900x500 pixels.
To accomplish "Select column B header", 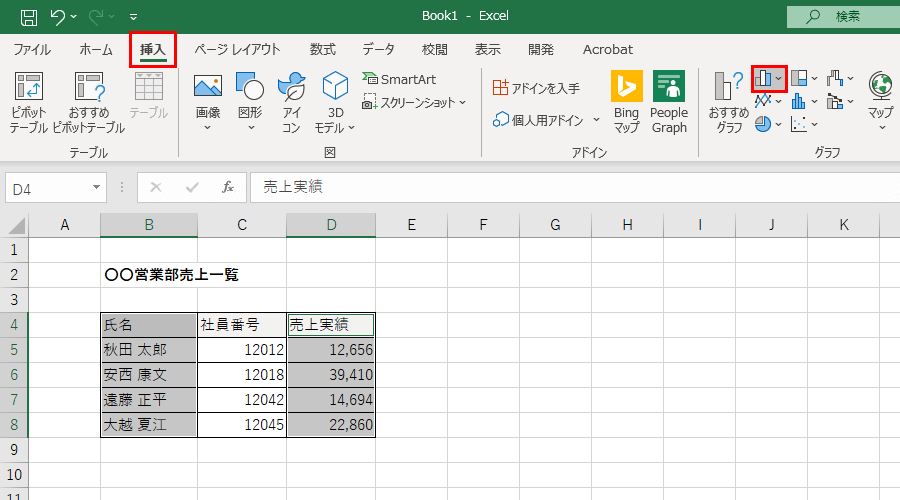I will (x=149, y=225).
